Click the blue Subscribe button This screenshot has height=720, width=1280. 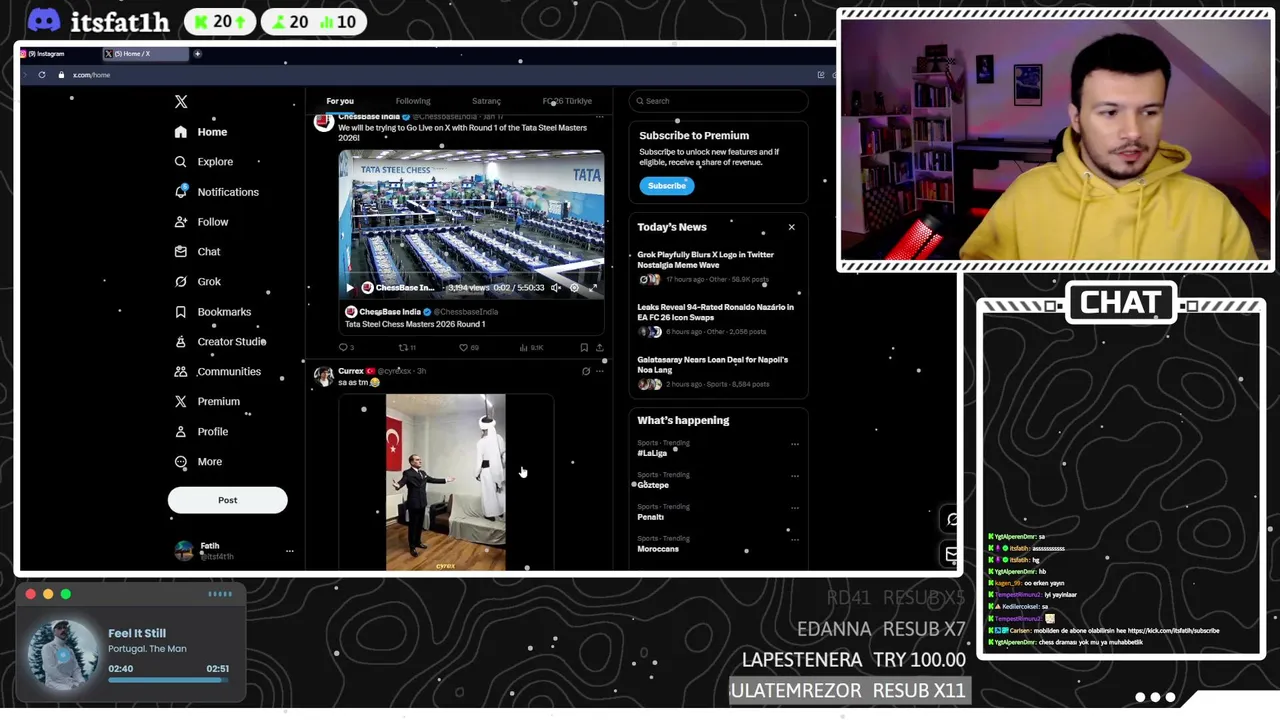click(x=666, y=186)
